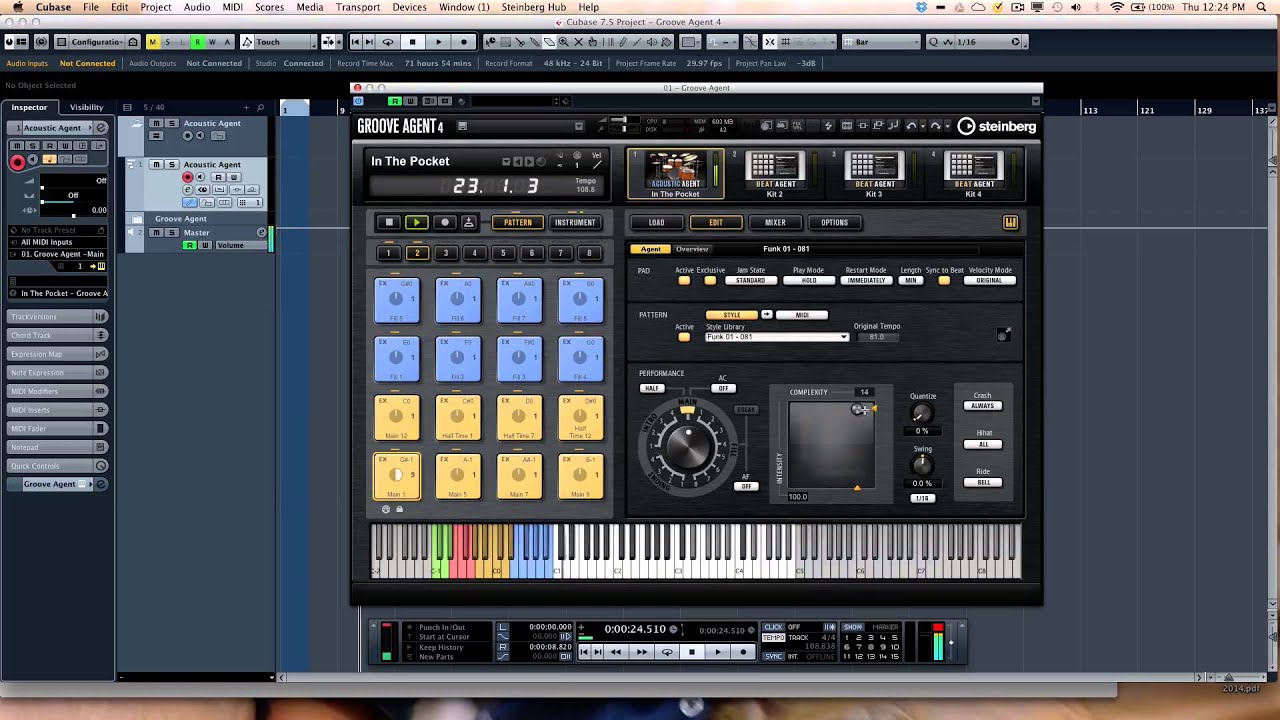Toggle the PATTERN Active indicator
The height and width of the screenshot is (720, 1280).
pyautogui.click(x=684, y=337)
